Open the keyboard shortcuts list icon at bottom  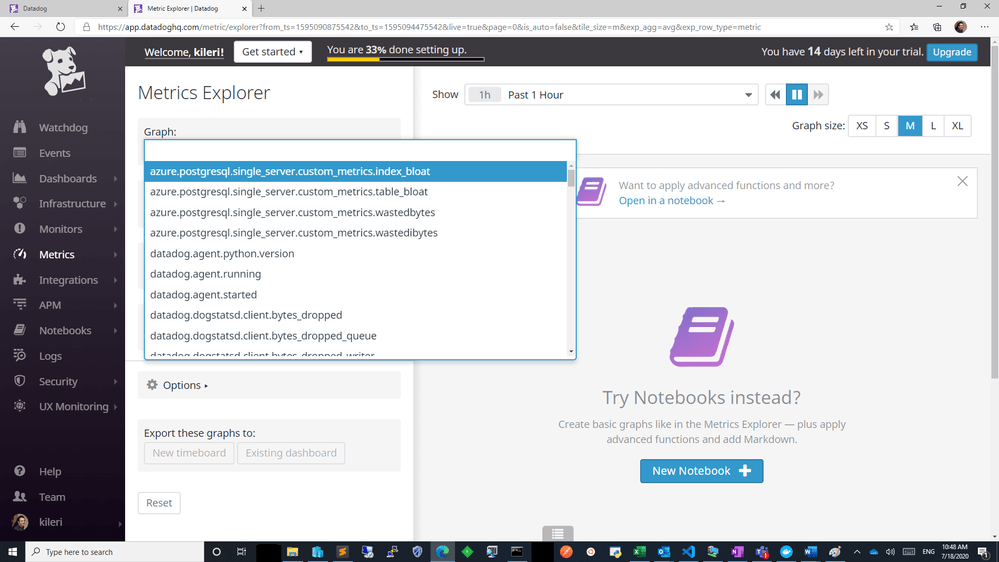[x=557, y=533]
